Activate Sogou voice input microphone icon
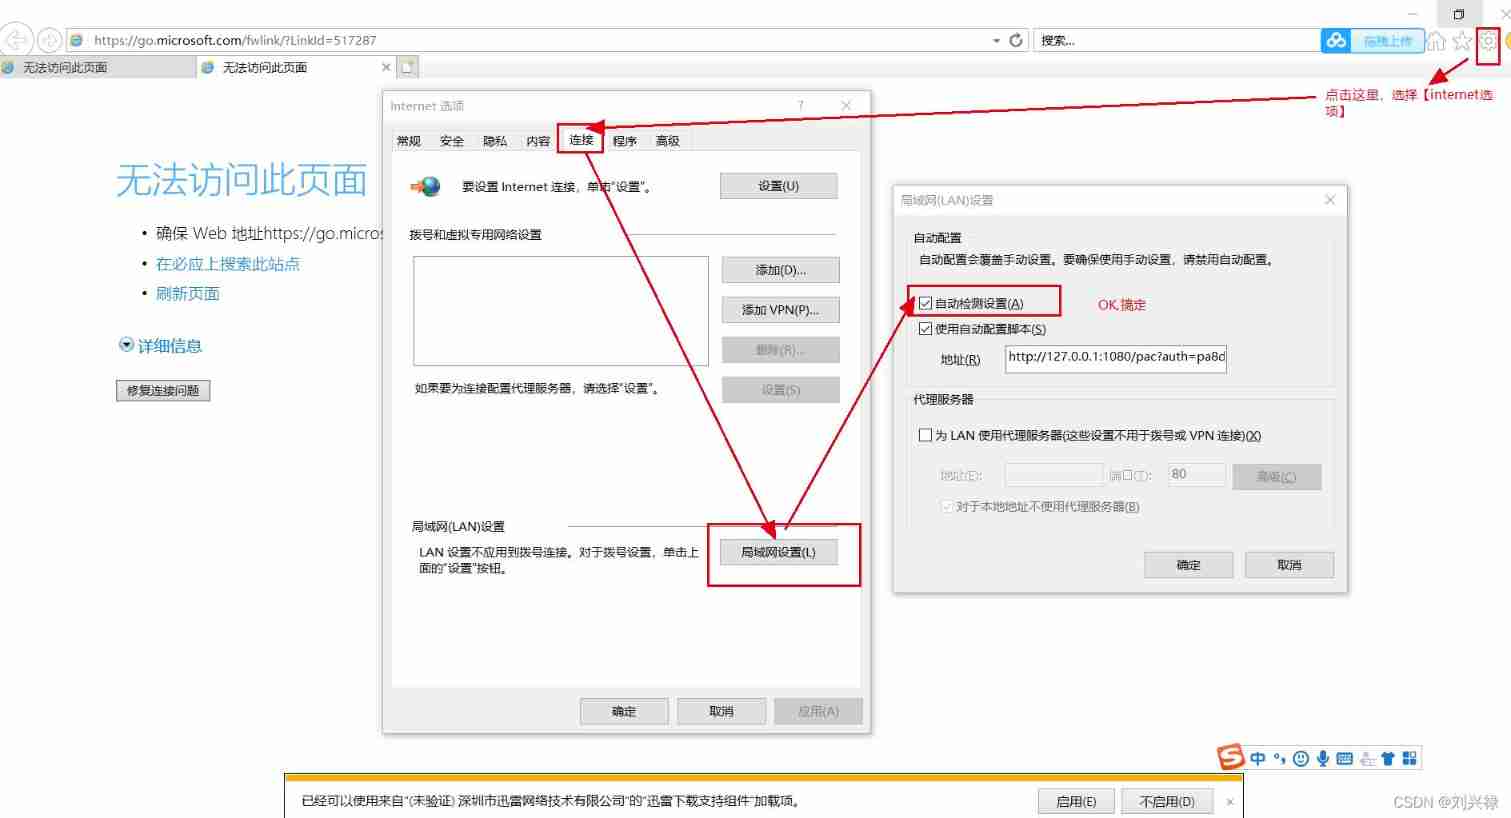Viewport: 1511px width, 818px height. 1322,758
